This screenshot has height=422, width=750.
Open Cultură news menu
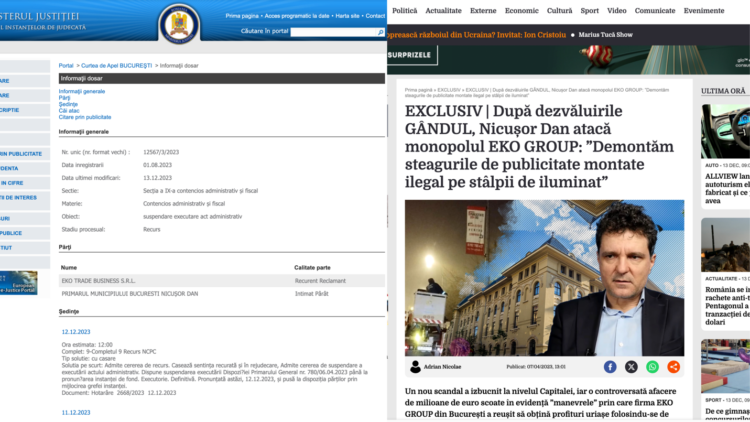(x=560, y=11)
